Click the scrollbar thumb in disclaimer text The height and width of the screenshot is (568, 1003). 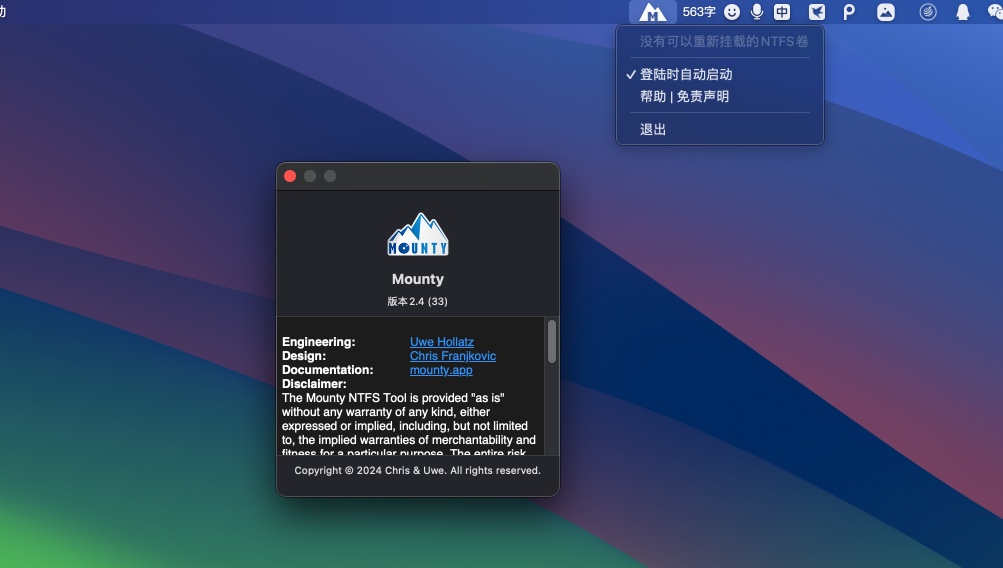(551, 342)
